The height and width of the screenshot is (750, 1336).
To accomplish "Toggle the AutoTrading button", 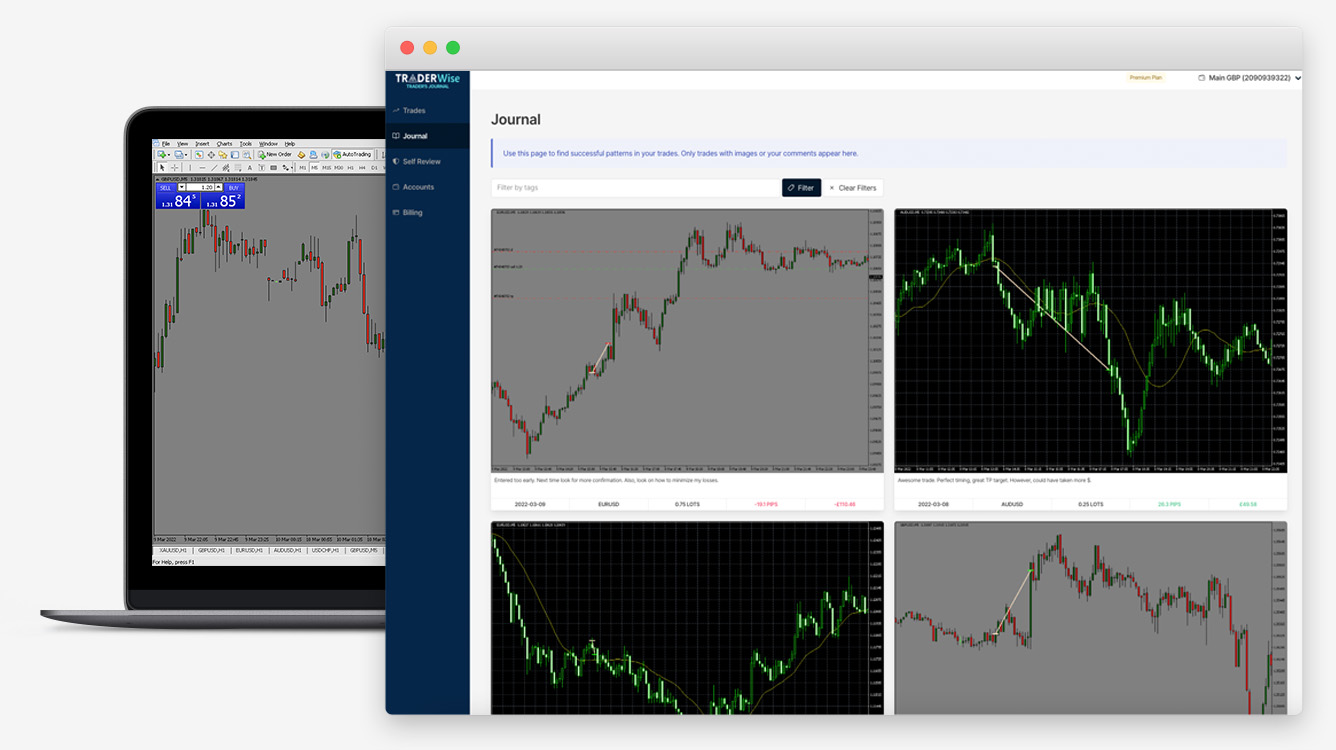I will click(352, 155).
